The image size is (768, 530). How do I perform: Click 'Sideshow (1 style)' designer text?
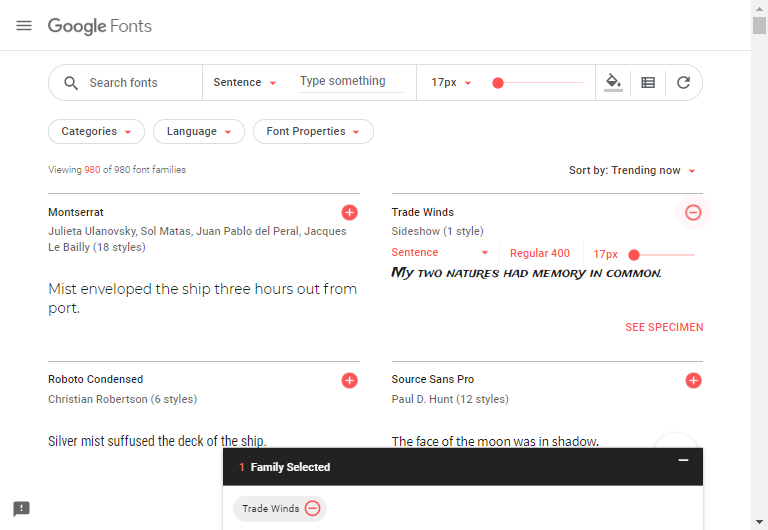coord(437,231)
